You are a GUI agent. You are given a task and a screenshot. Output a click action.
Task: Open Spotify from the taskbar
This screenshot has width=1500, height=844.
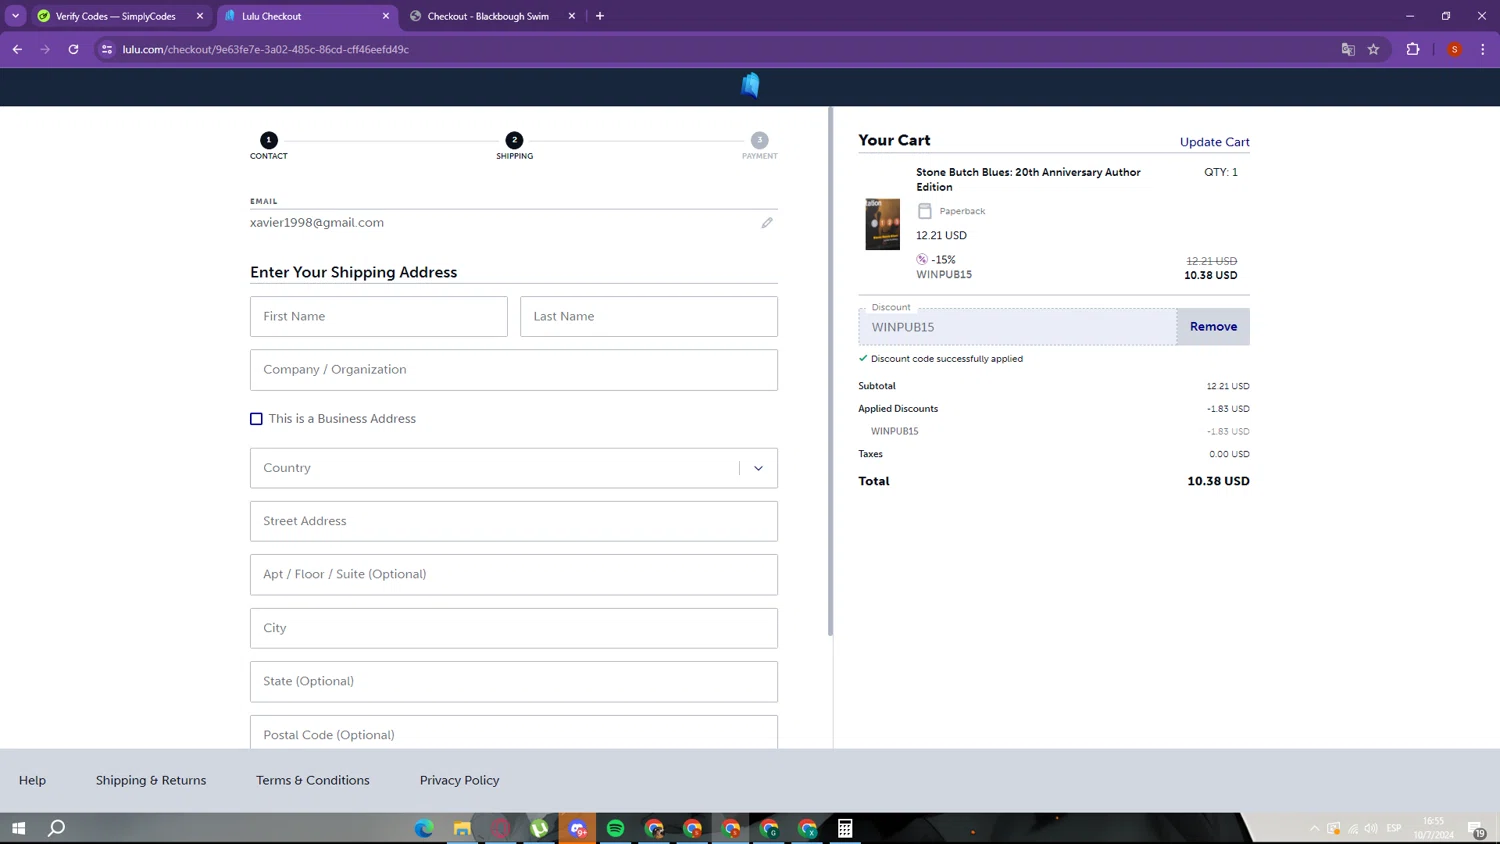click(616, 828)
